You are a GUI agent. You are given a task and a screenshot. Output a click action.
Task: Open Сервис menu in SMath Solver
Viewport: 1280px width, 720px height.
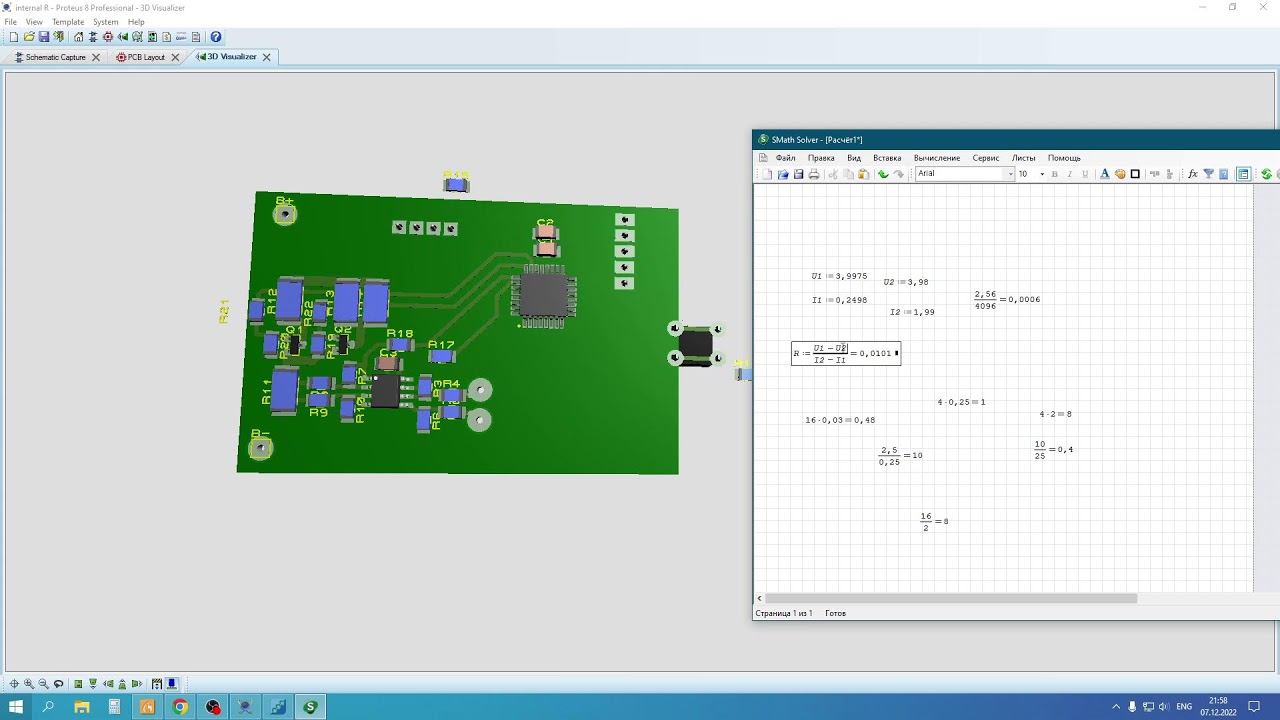(x=986, y=158)
